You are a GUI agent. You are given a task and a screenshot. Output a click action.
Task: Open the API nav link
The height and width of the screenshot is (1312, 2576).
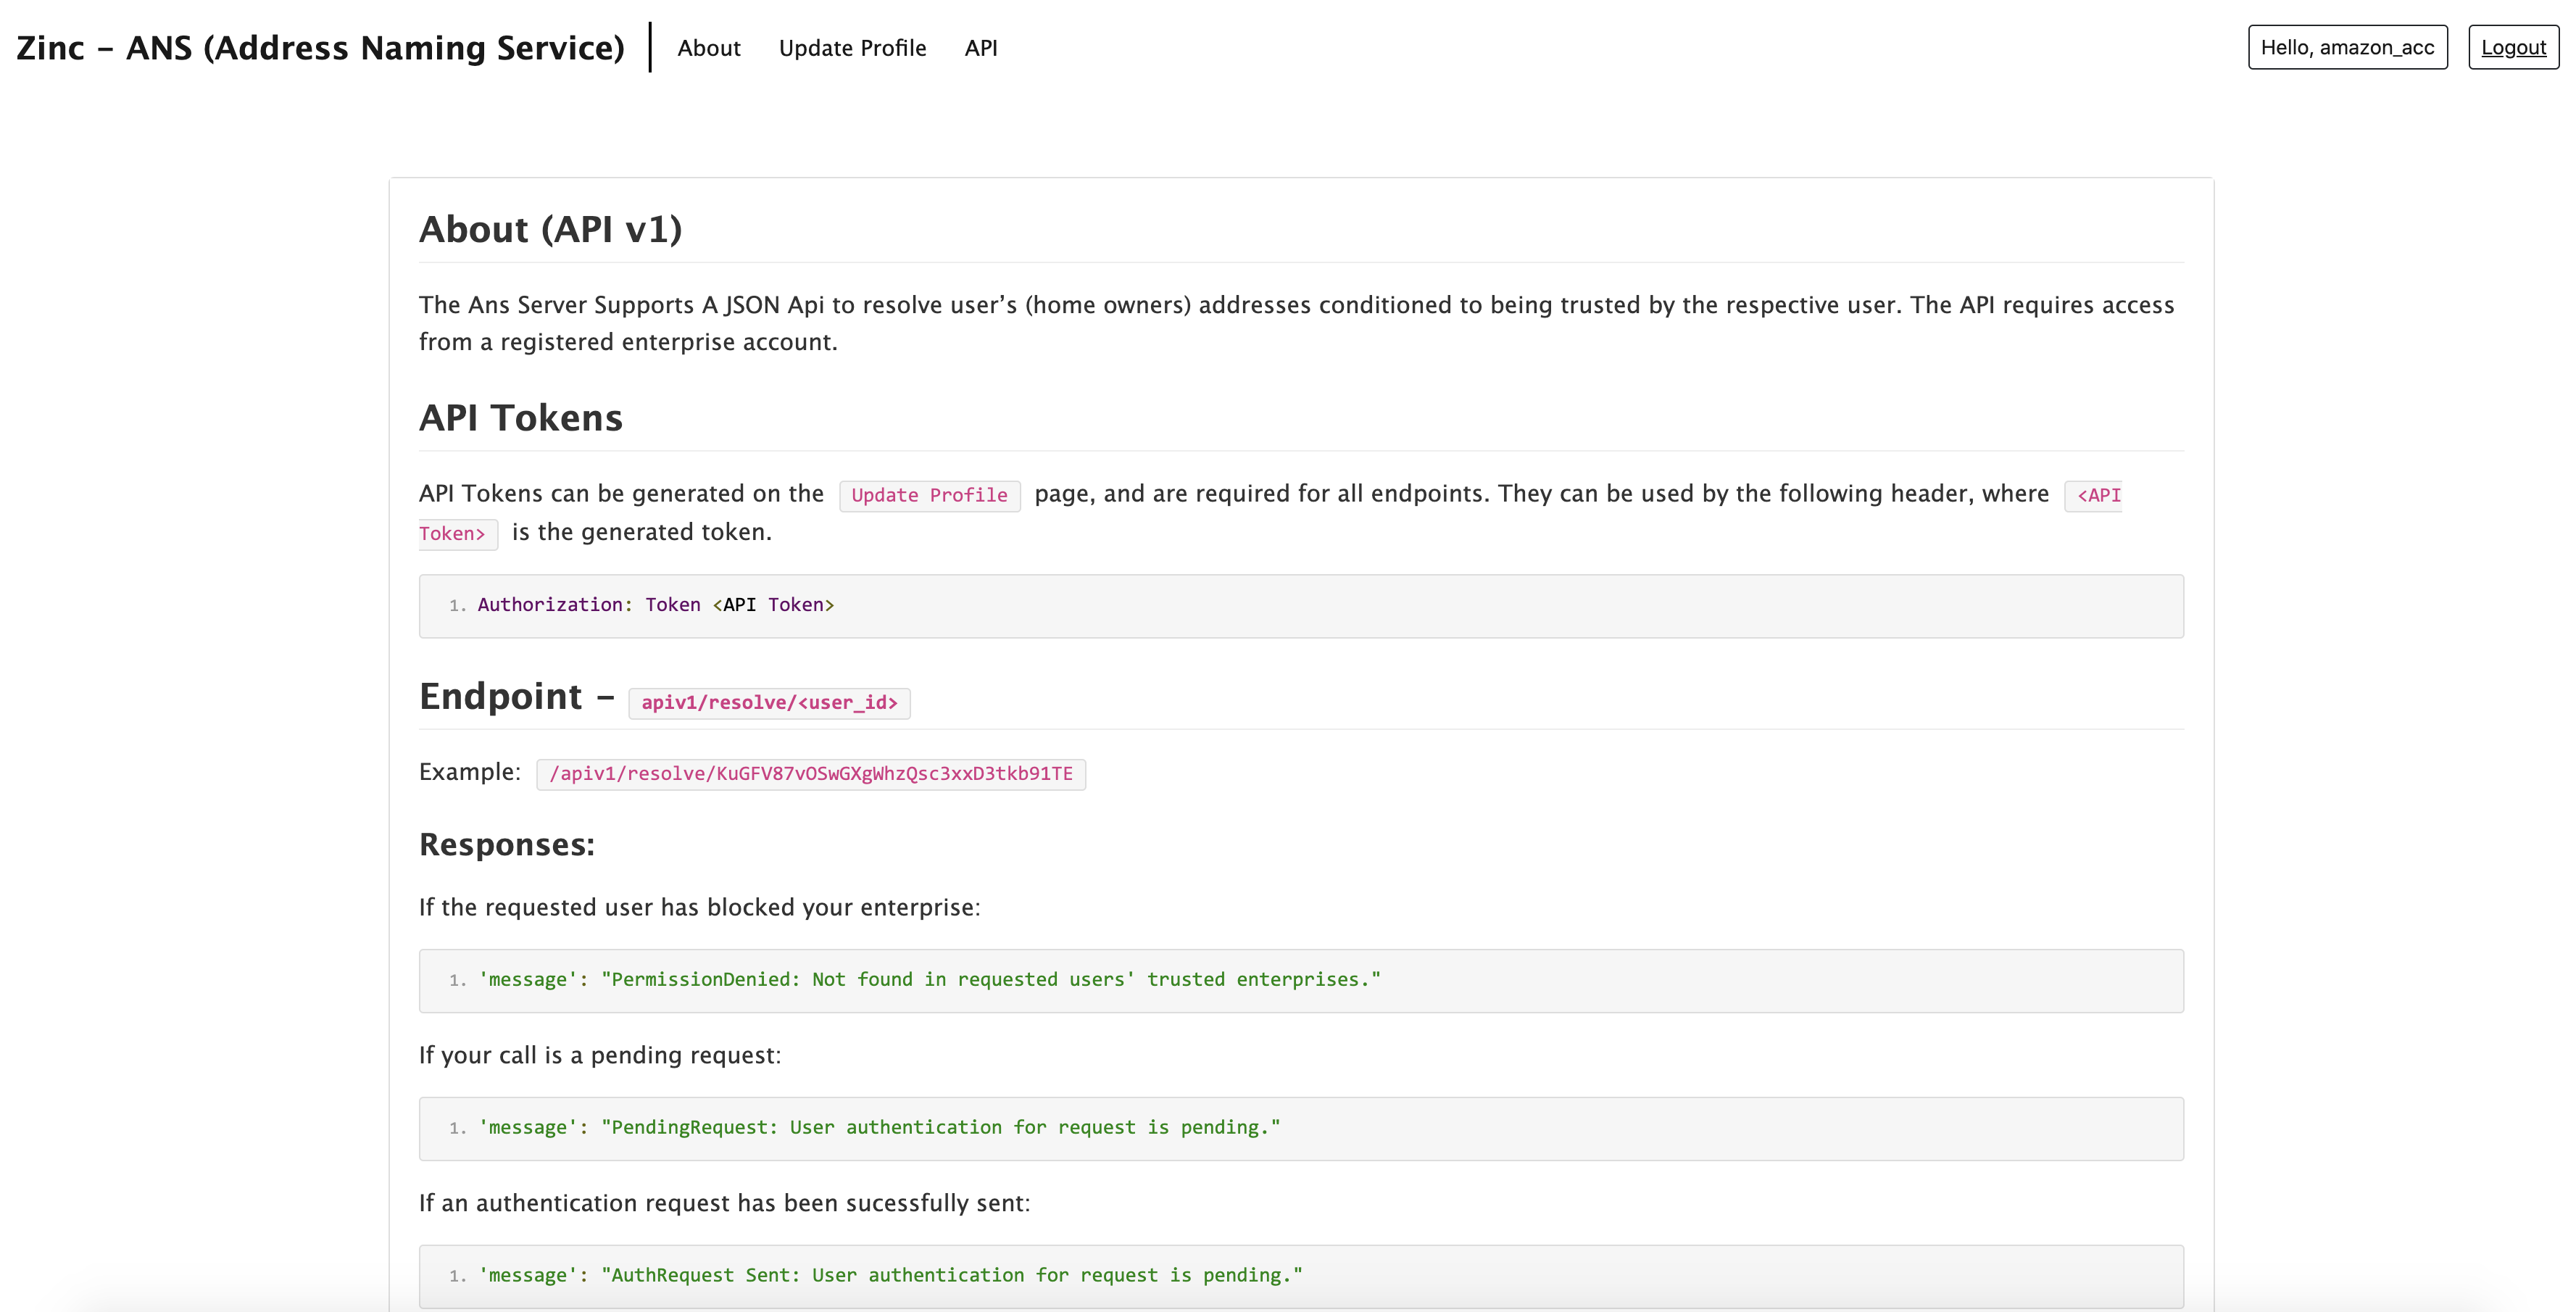[980, 48]
